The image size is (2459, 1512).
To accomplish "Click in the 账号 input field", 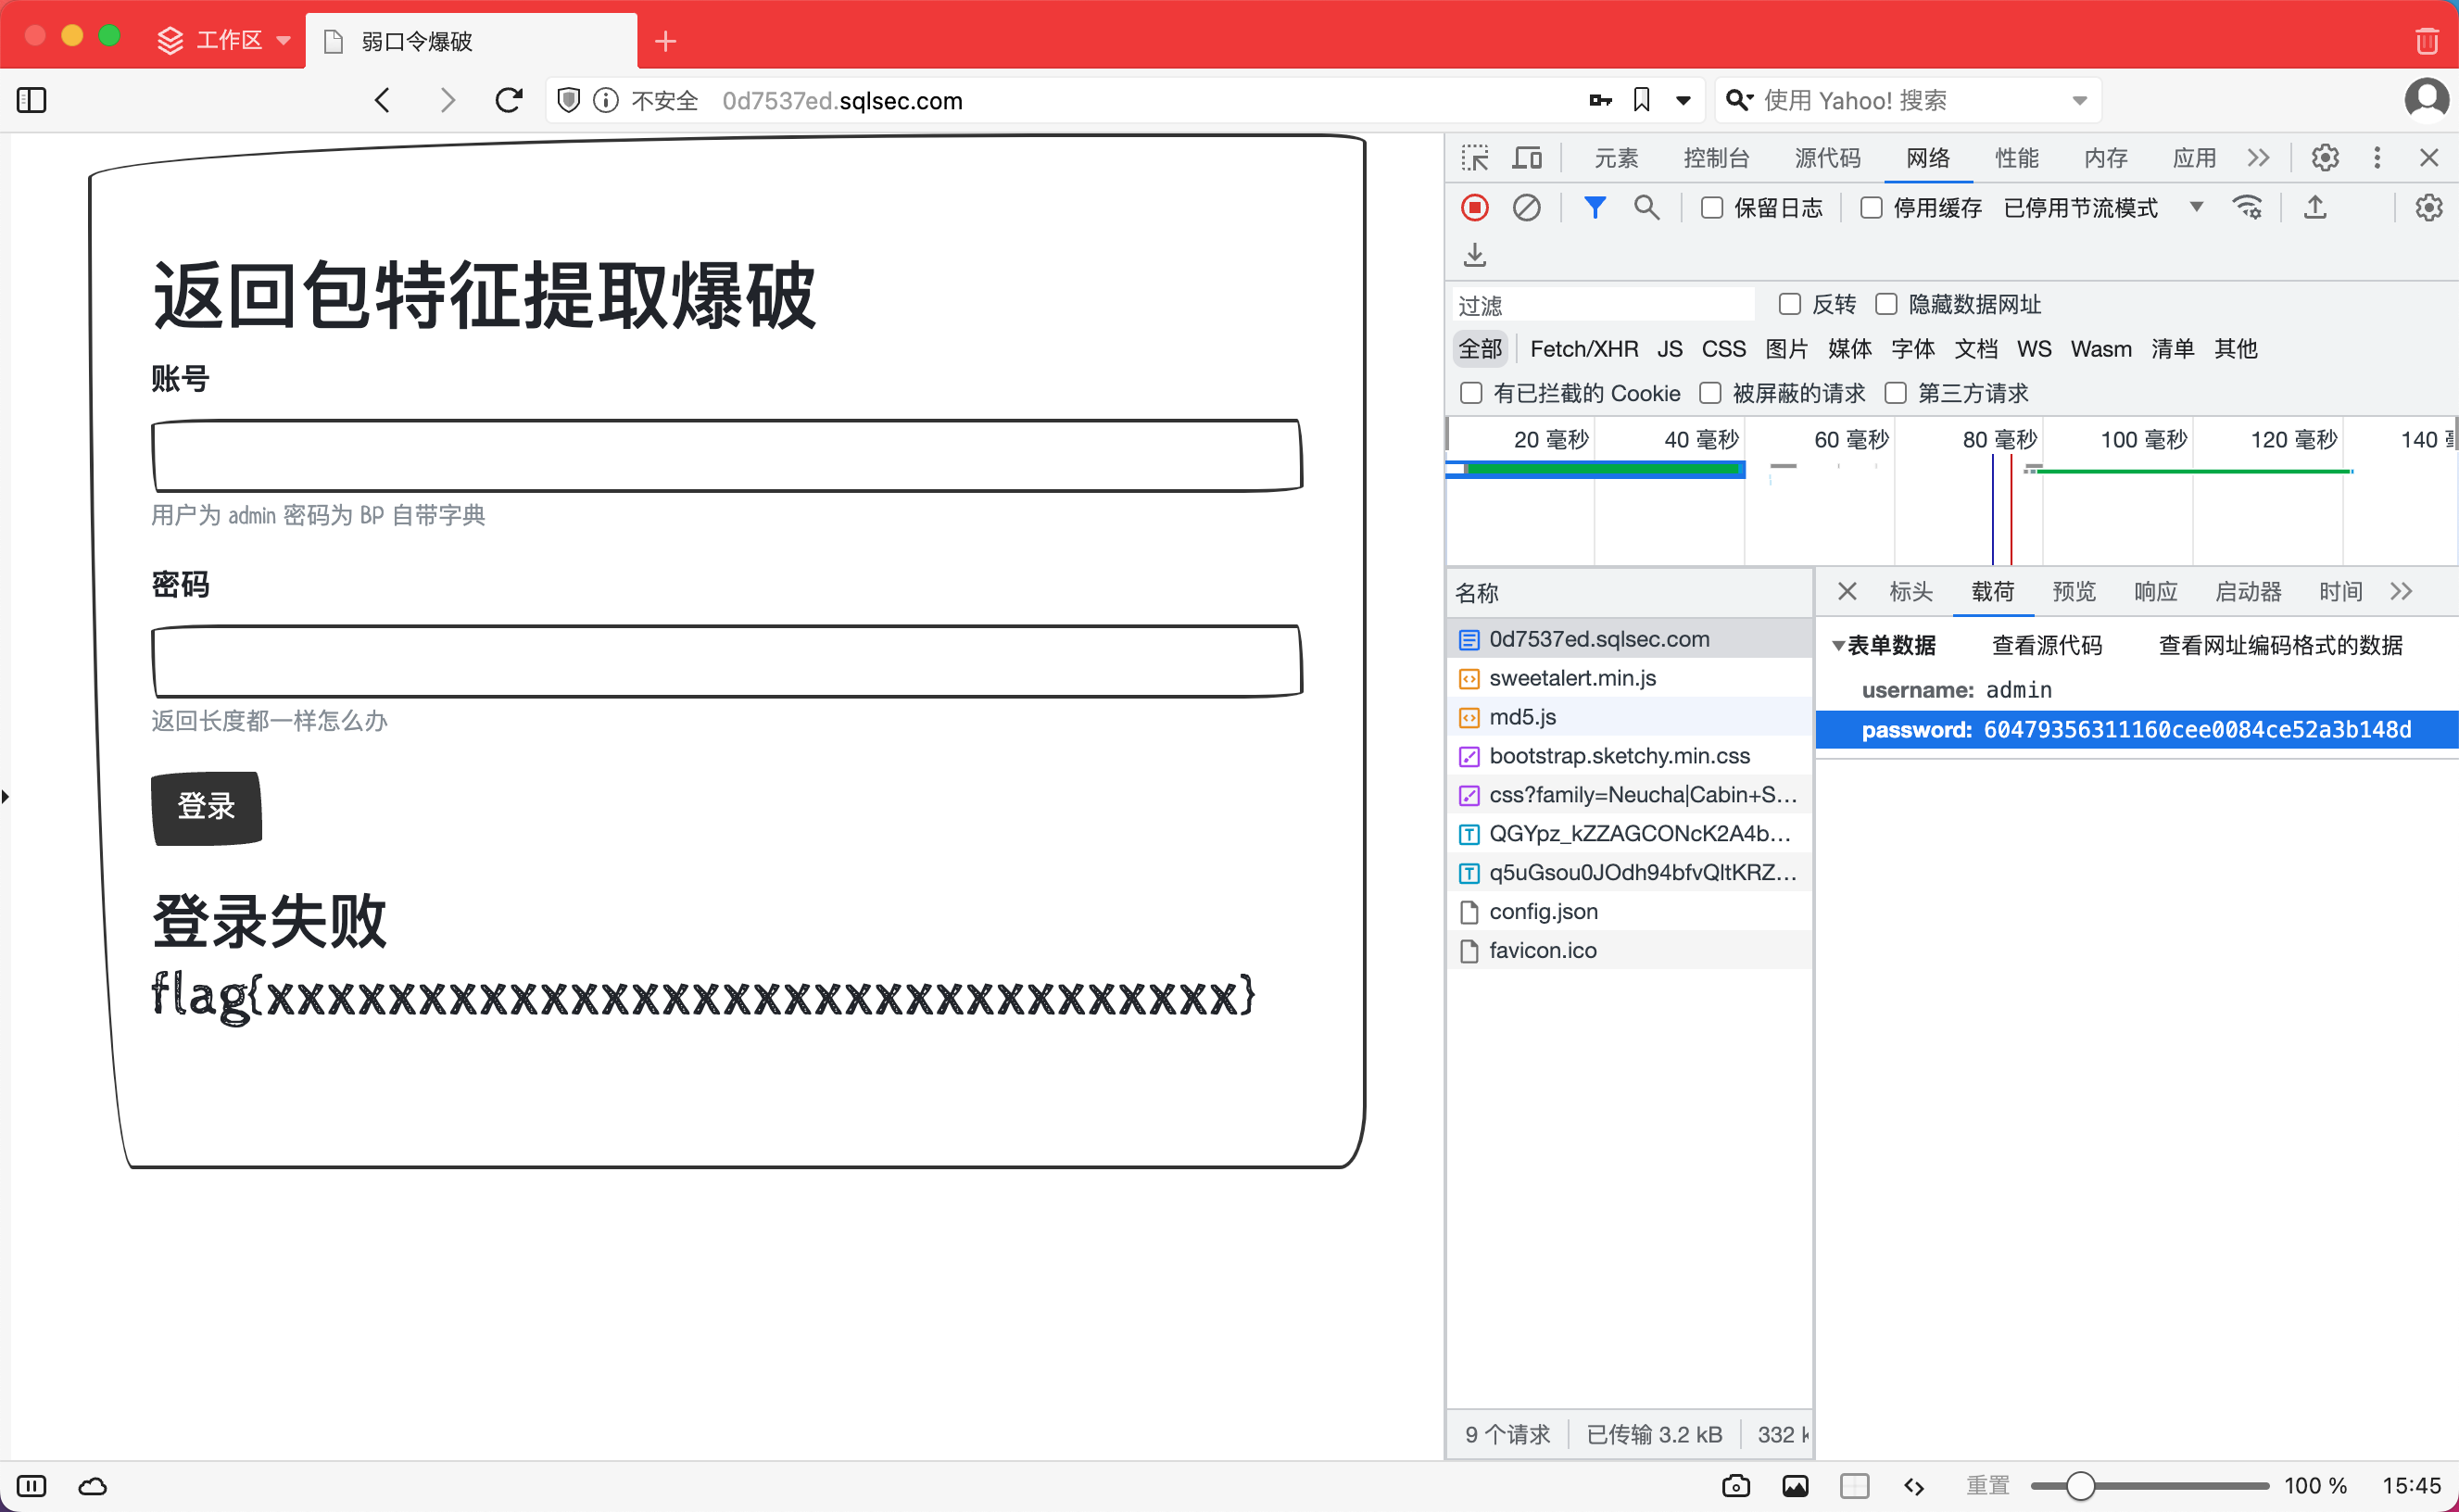I will [727, 455].
